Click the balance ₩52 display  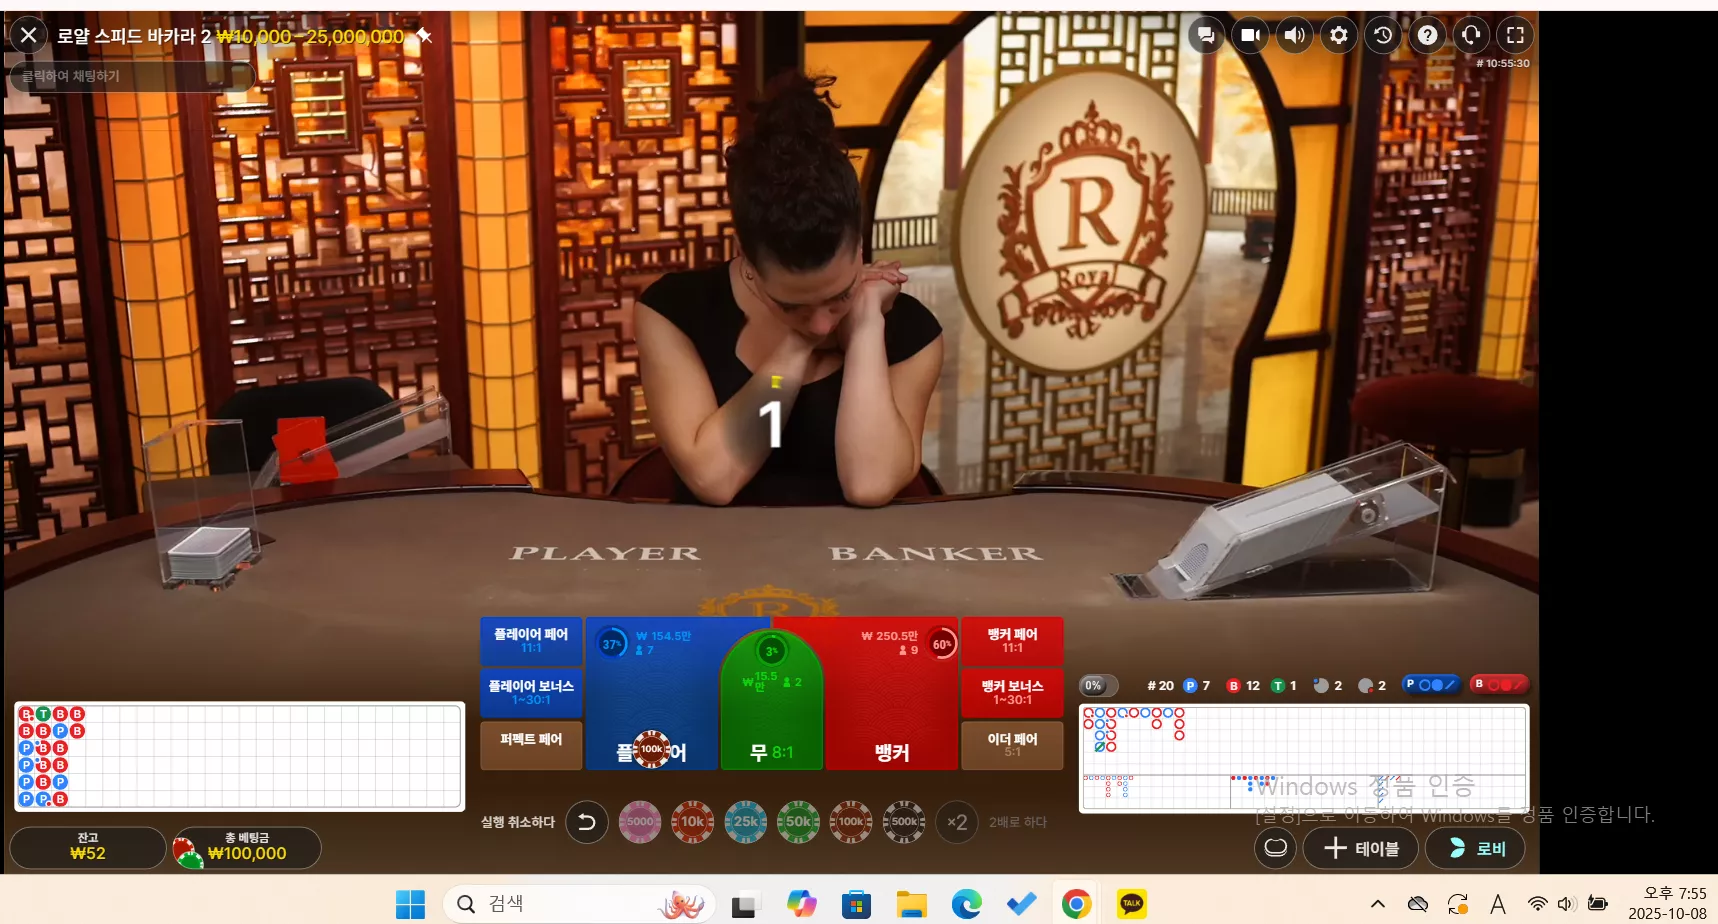(x=88, y=847)
